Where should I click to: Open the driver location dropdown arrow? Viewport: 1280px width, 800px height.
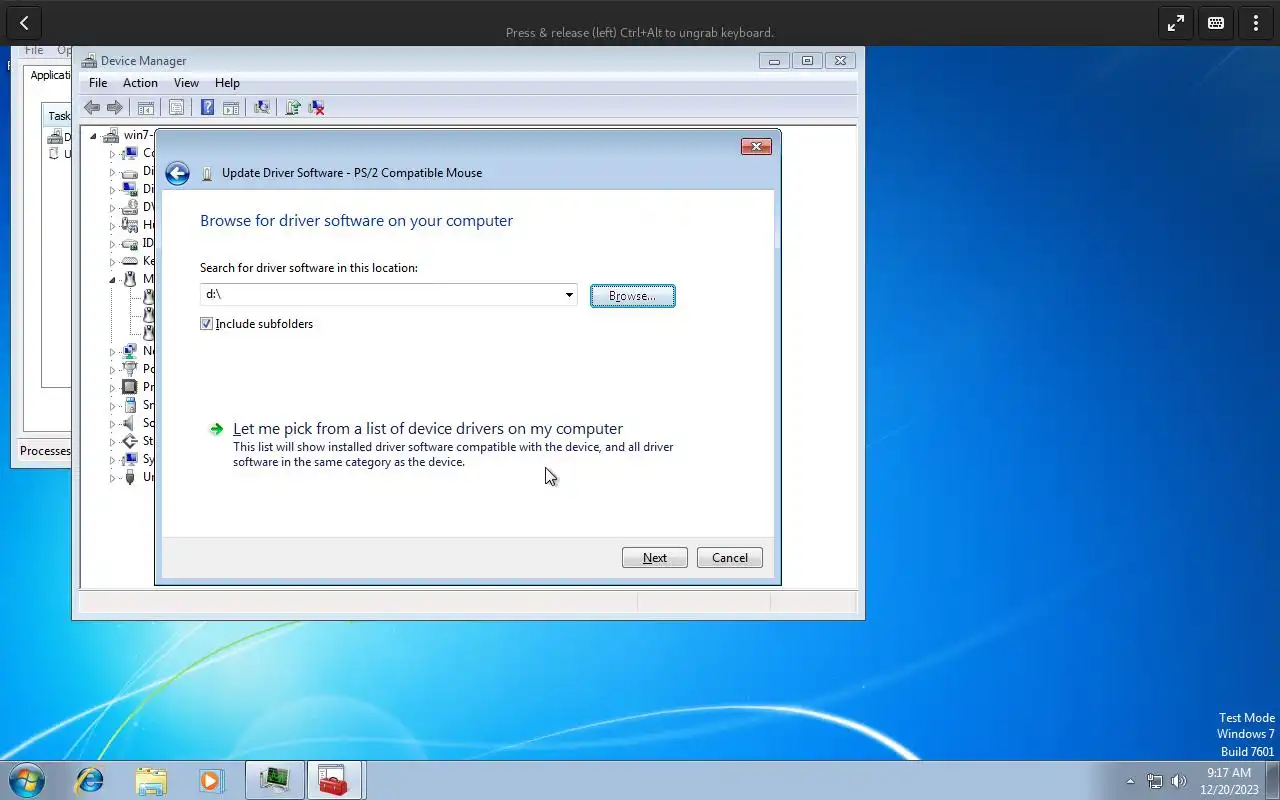[569, 294]
